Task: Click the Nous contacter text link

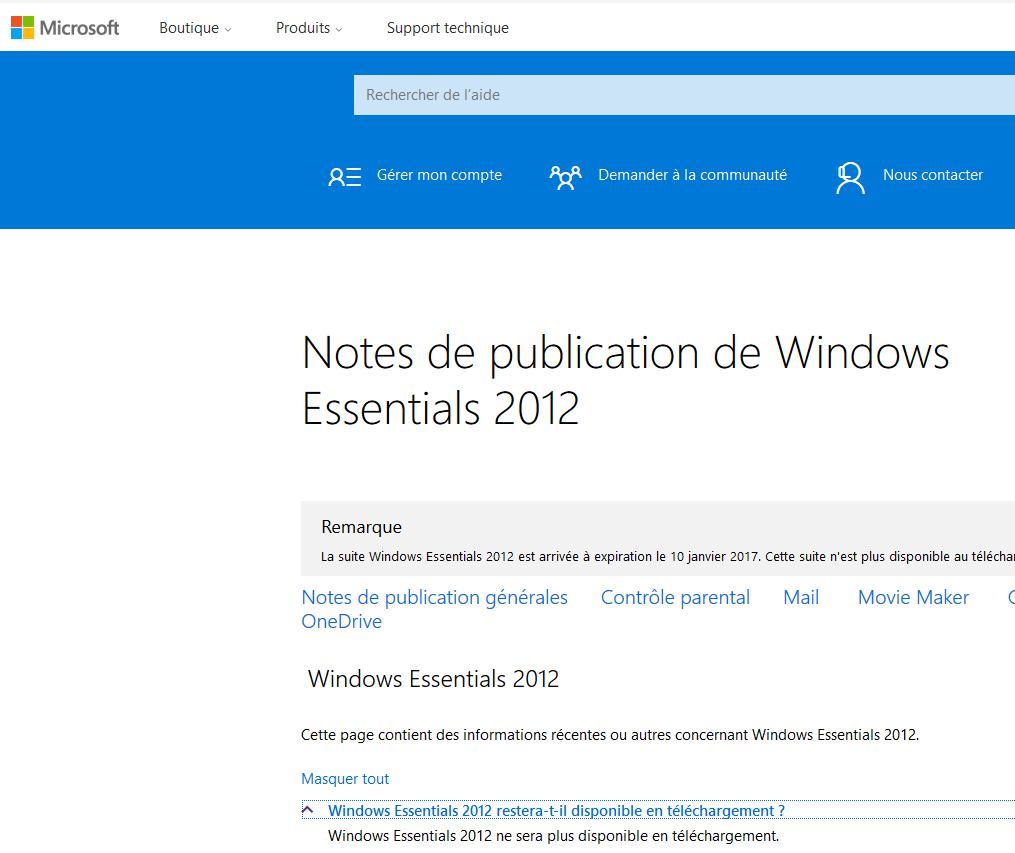Action: point(932,175)
